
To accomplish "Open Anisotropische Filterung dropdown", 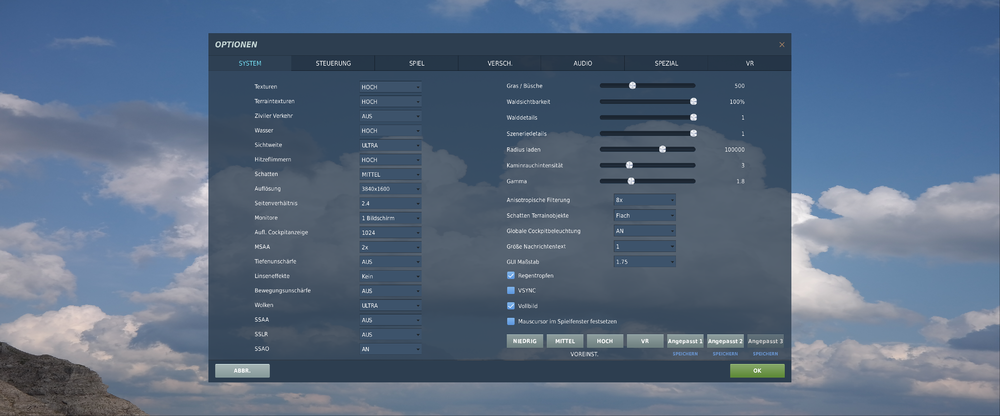I will (645, 200).
